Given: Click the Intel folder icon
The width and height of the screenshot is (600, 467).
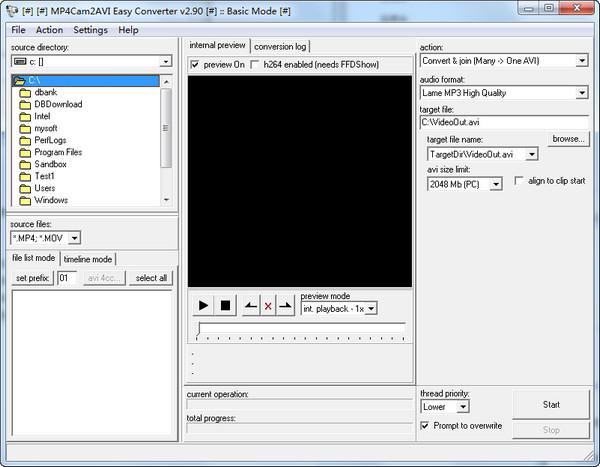Looking at the screenshot, I should point(25,116).
